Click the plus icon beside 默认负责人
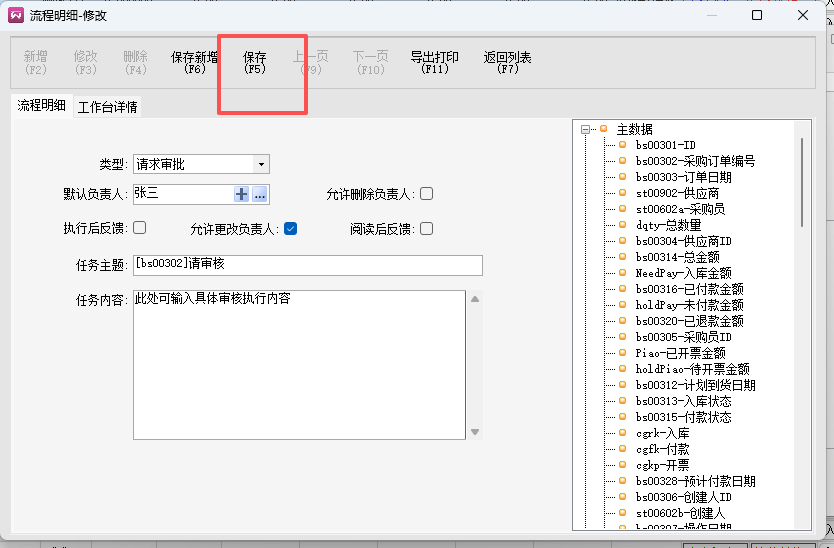Screen dimensions: 834x548 (241, 194)
